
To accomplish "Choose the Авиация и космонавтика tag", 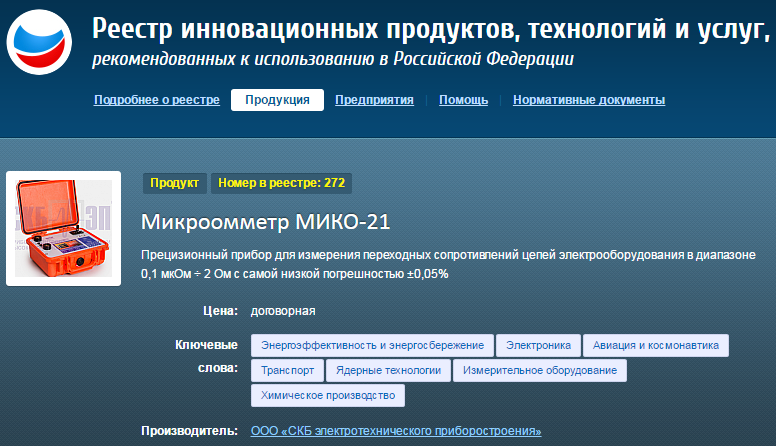I will [656, 346].
